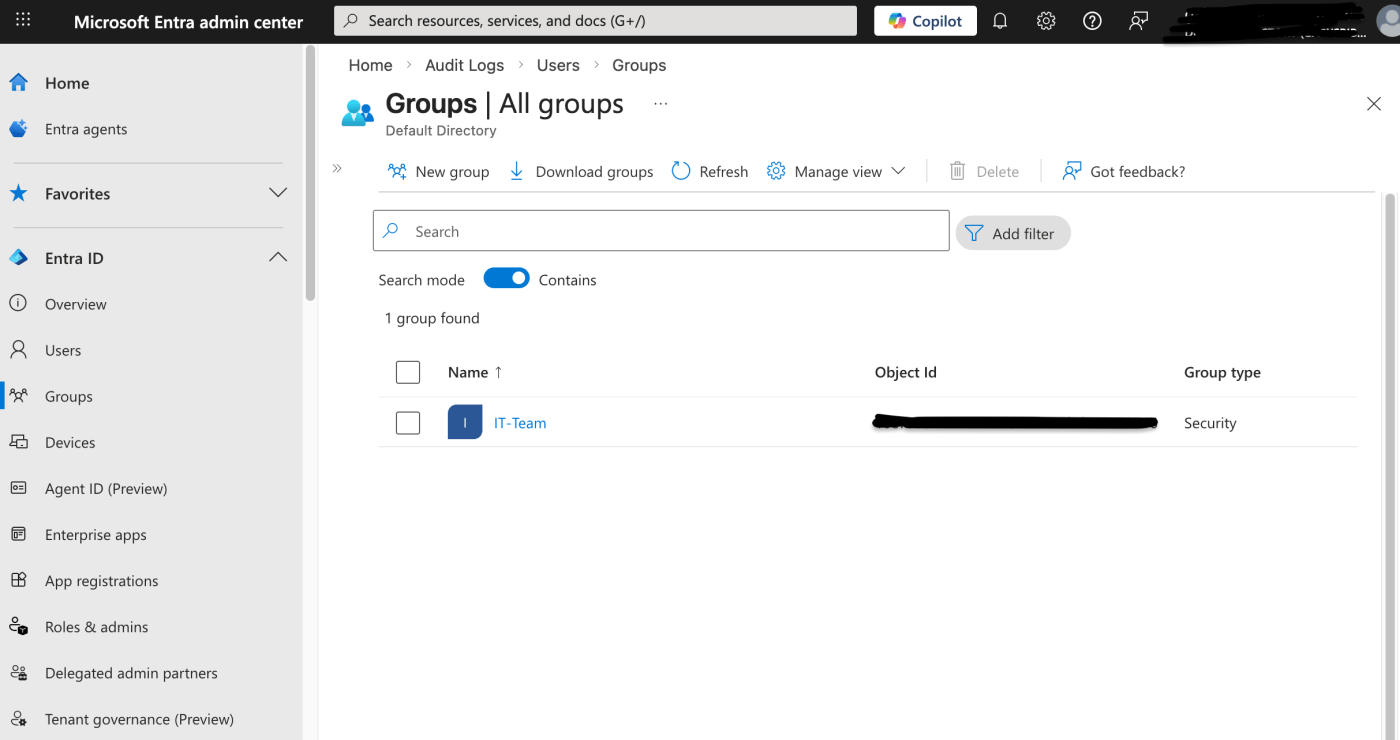This screenshot has width=1400, height=740.
Task: Click the groups Search field
Action: [x=661, y=231]
